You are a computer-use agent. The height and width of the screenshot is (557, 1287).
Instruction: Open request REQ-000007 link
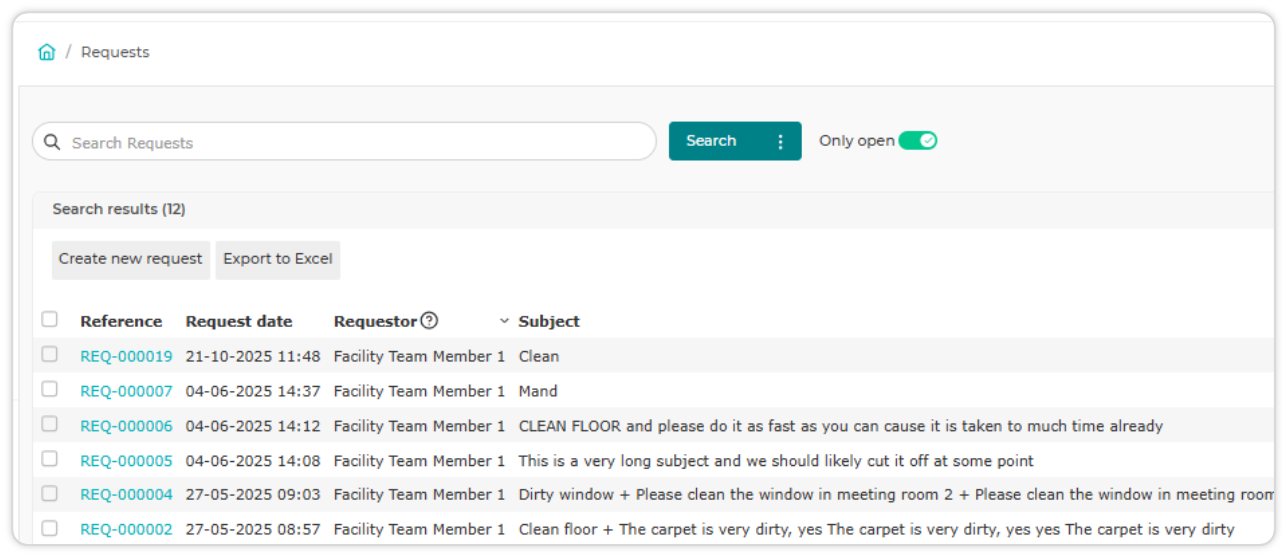click(x=126, y=391)
